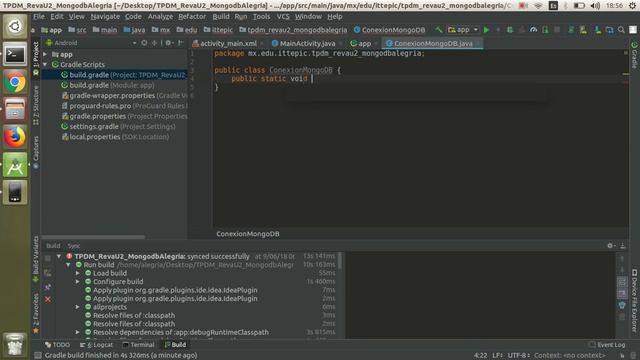Viewport: 640px width, 360px height.
Task: Toggle the Build Variants tool window
Action: [x=36, y=258]
